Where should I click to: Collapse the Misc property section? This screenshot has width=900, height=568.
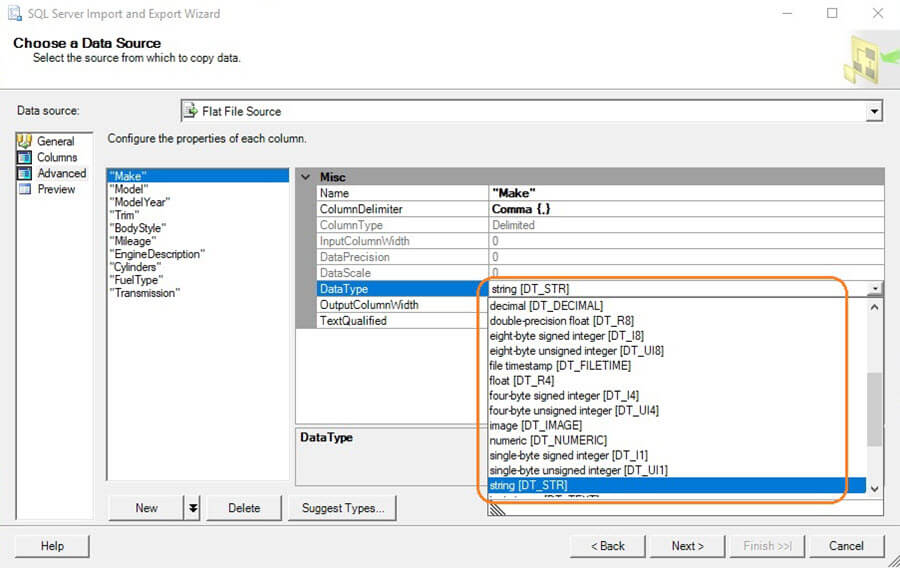[x=306, y=177]
